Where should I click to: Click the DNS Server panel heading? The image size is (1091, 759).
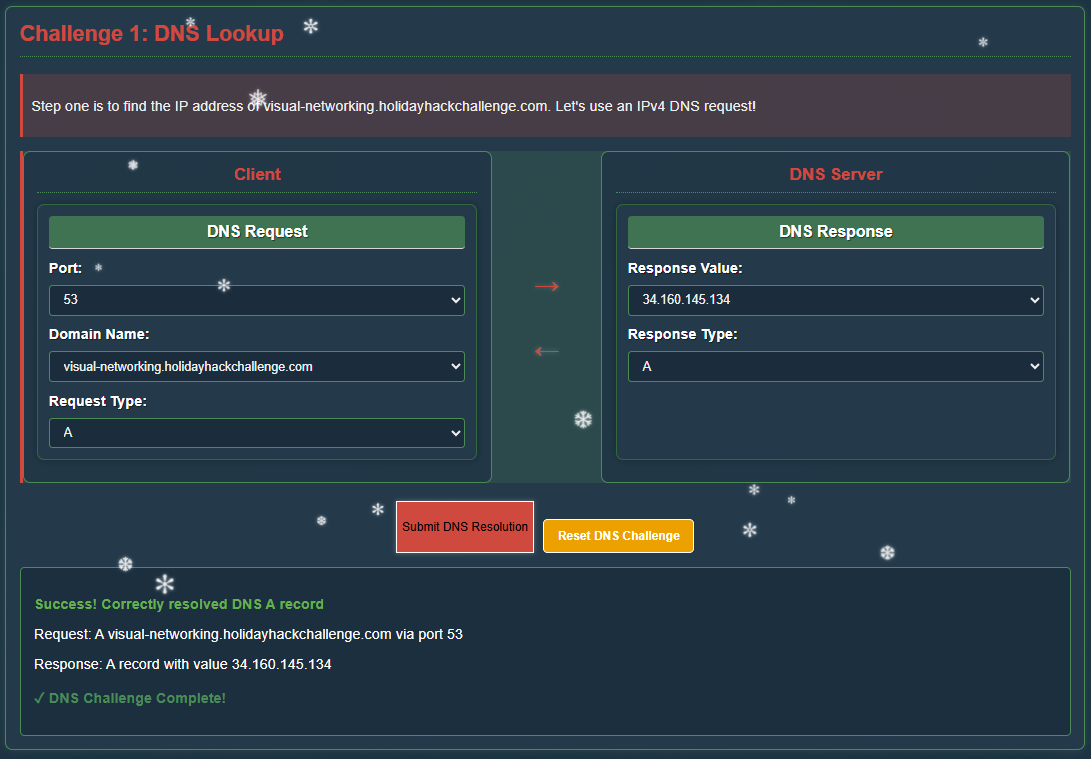coord(835,174)
